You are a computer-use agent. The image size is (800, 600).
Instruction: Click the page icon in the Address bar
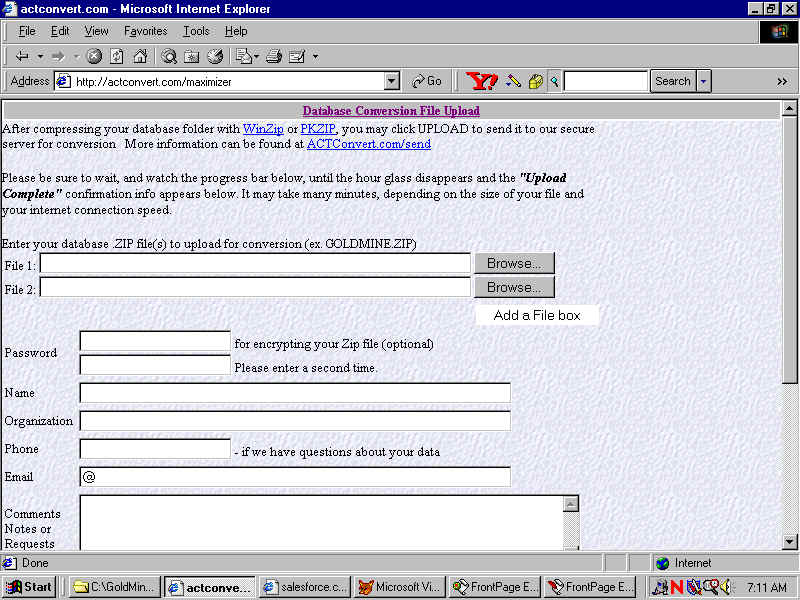(63, 81)
